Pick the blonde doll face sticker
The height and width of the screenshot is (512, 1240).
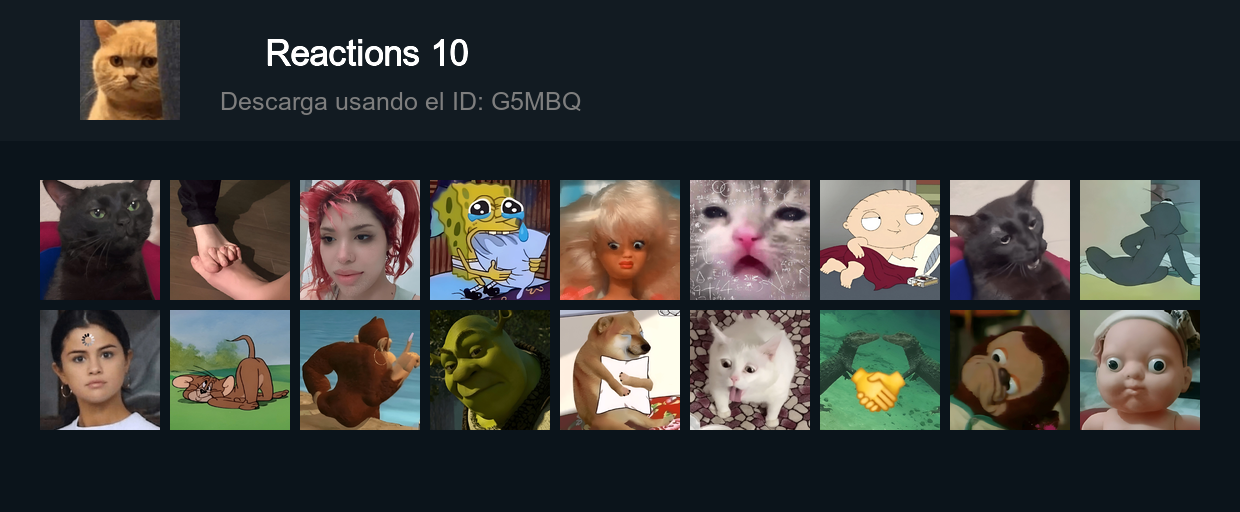tap(620, 240)
